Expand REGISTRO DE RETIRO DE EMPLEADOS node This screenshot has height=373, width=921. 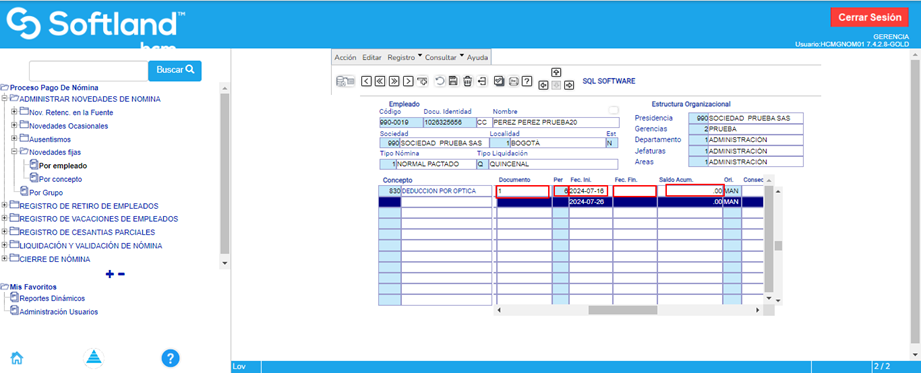point(5,205)
